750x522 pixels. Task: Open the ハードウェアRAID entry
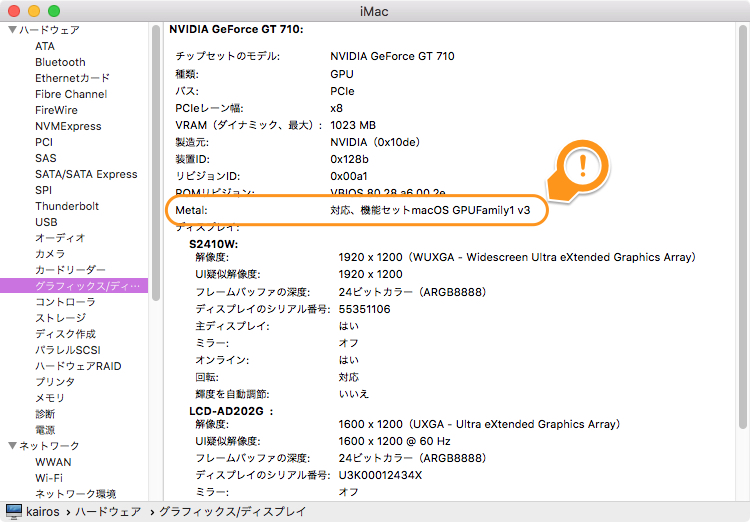coord(78,366)
